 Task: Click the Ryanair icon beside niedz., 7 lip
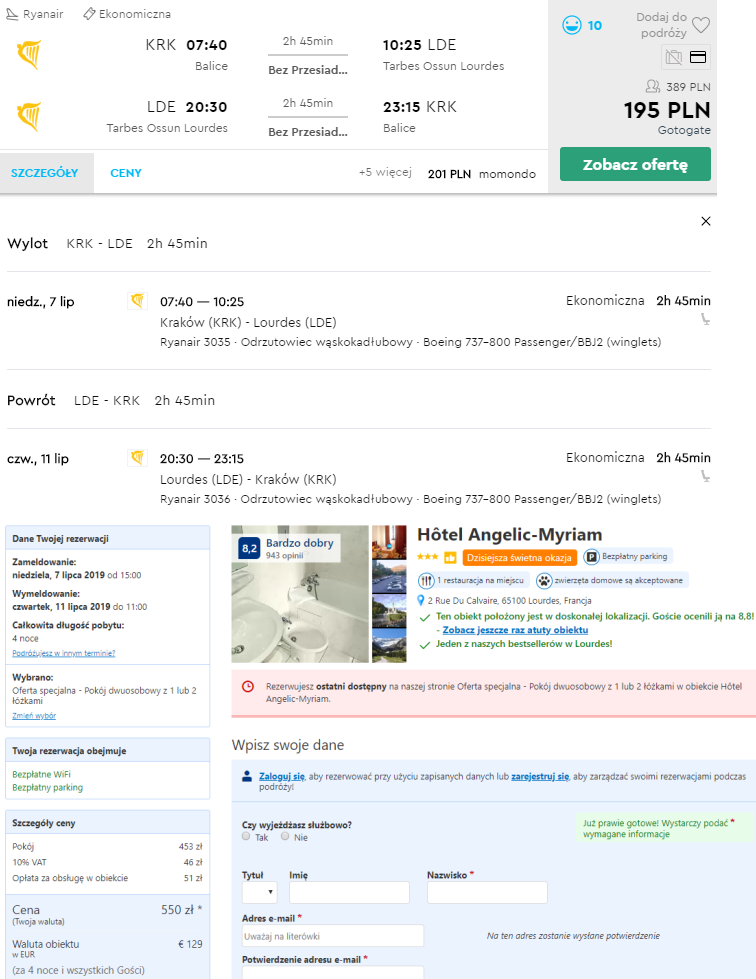coord(137,301)
